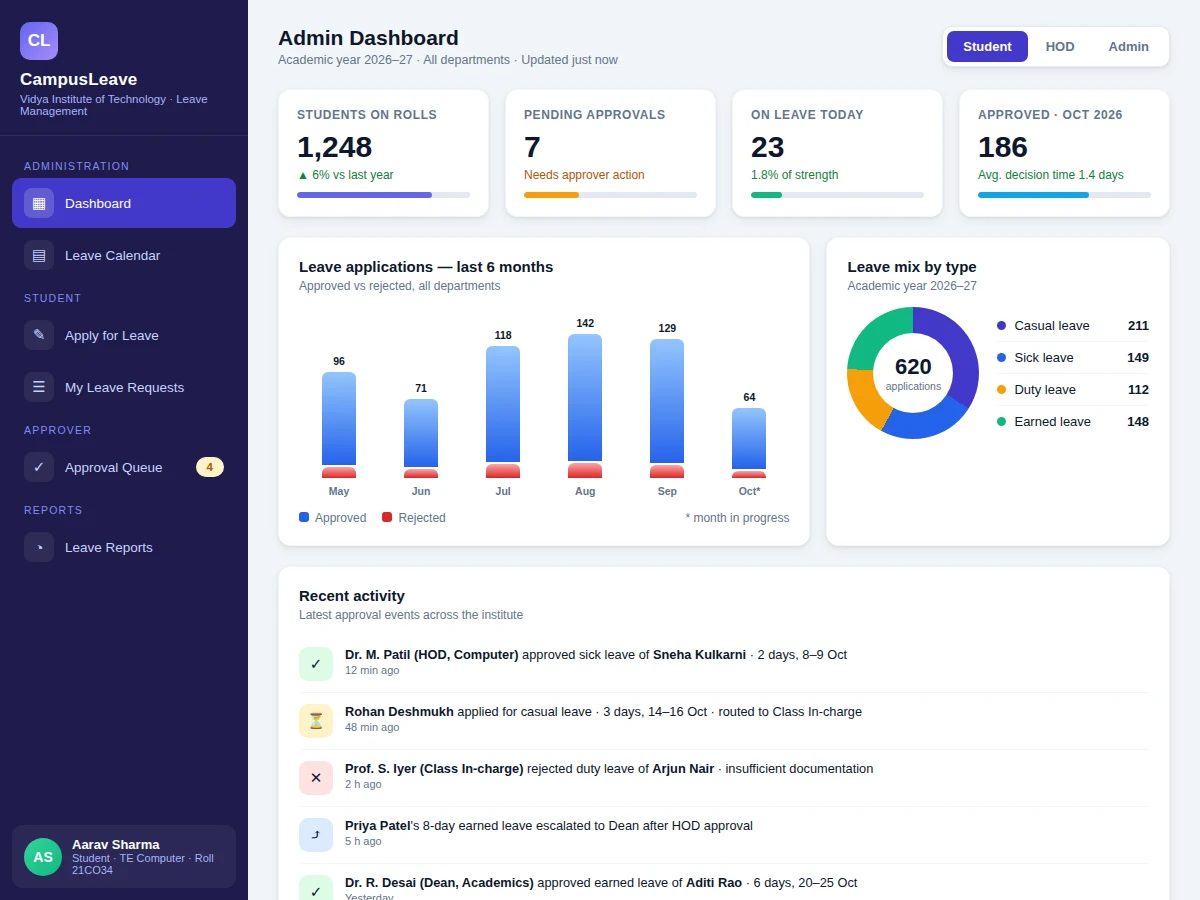
Task: Click the escalation arrow icon beside Priya Patel
Action: 316,835
